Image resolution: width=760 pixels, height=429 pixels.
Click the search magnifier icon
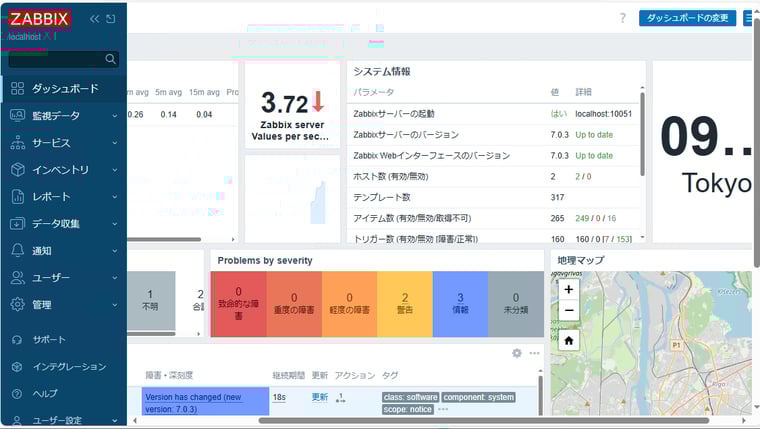pos(111,59)
